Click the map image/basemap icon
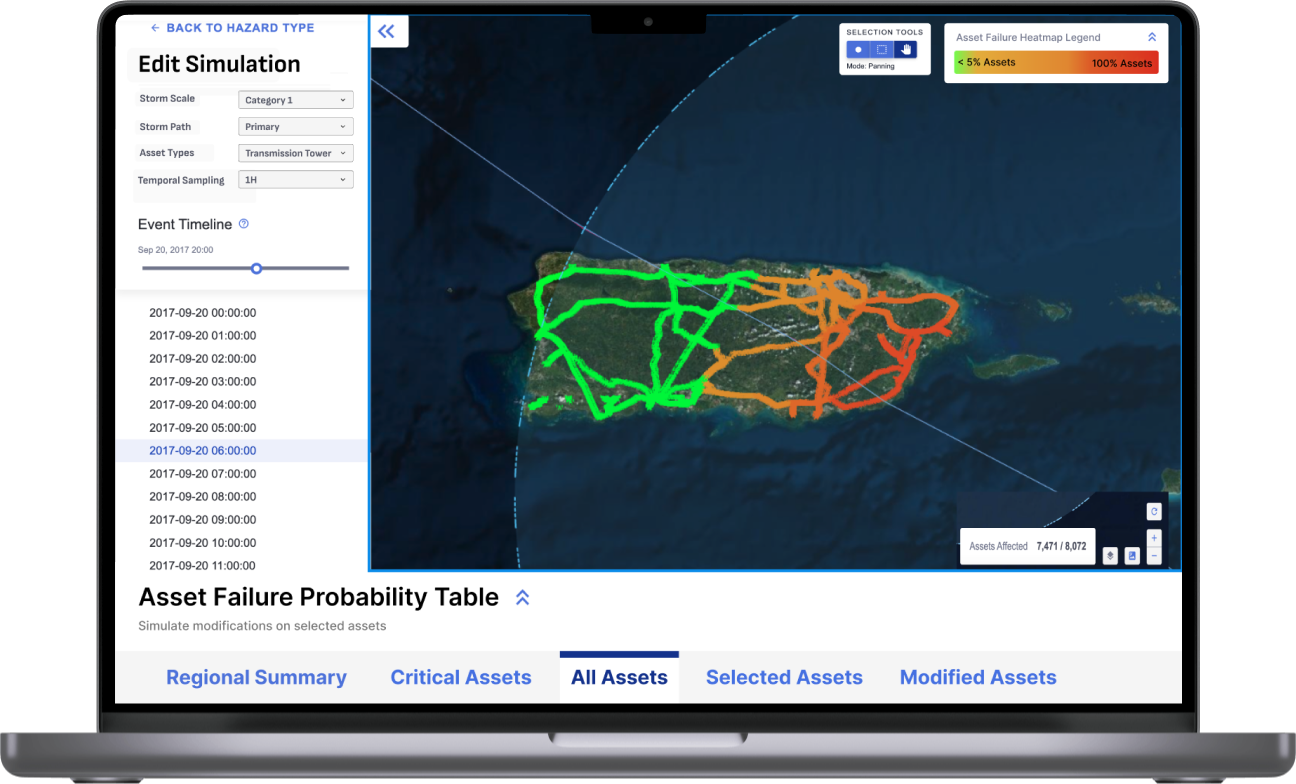Screen dimensions: 1296x784 [x=1132, y=555]
